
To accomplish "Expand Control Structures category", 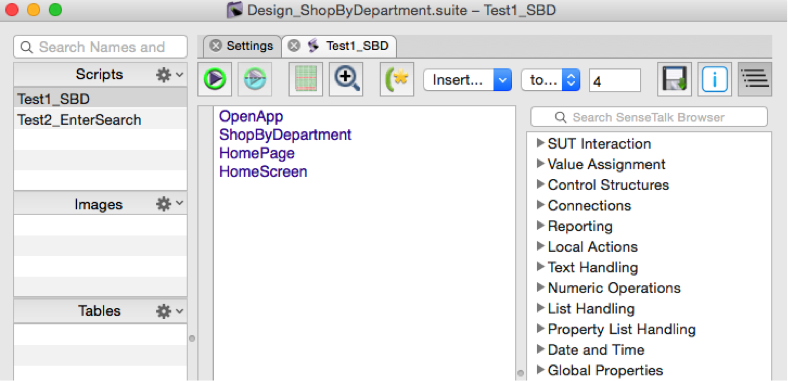I will tap(541, 184).
